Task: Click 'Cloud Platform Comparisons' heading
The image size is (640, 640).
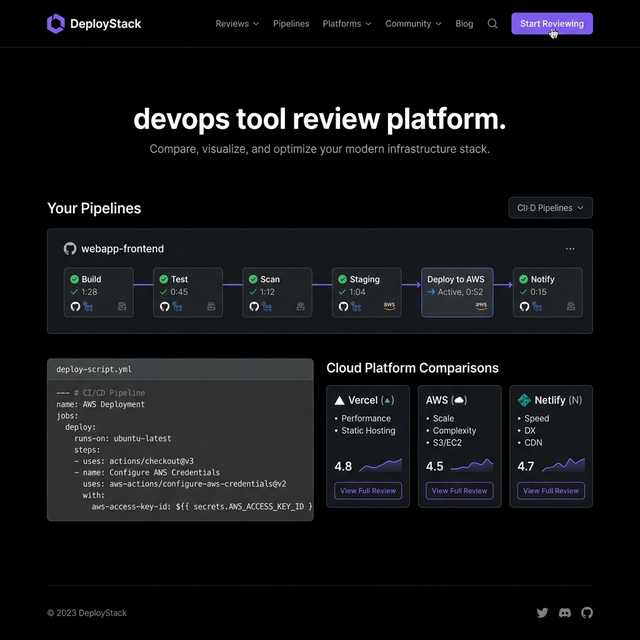Action: pos(412,368)
